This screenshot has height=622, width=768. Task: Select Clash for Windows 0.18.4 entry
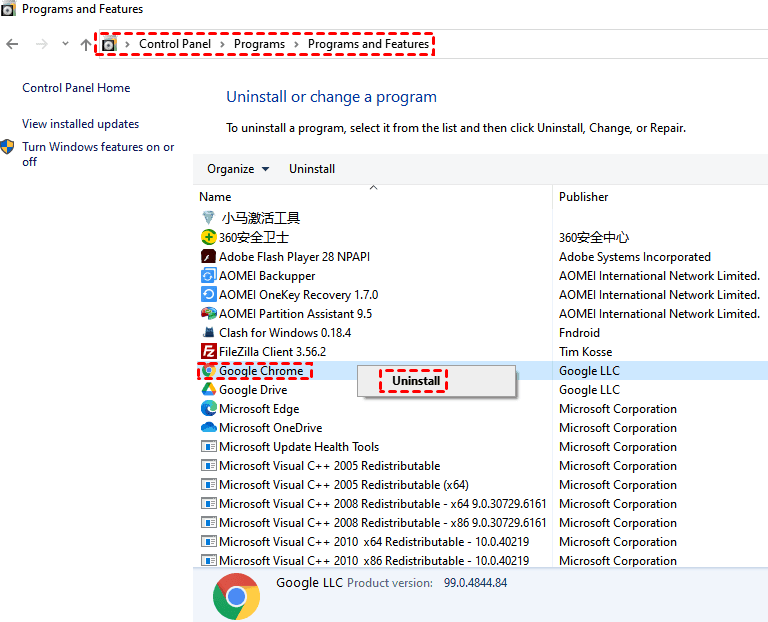tap(285, 333)
